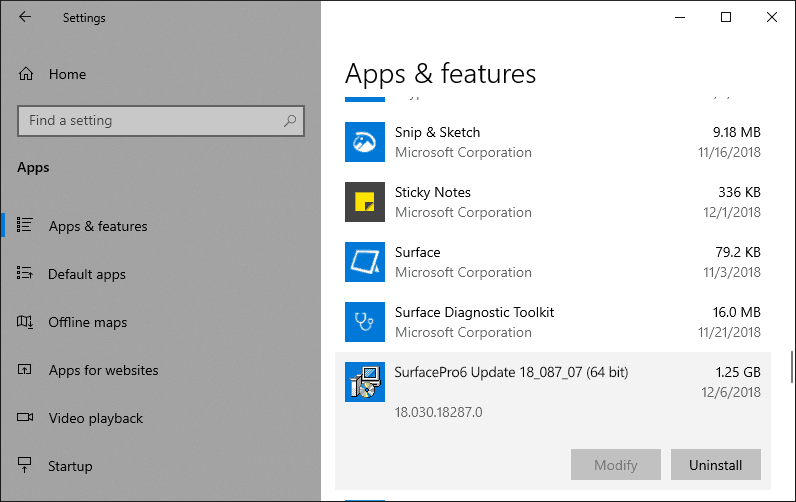The image size is (796, 502).
Task: Click the Video playback camera icon
Action: pos(25,417)
